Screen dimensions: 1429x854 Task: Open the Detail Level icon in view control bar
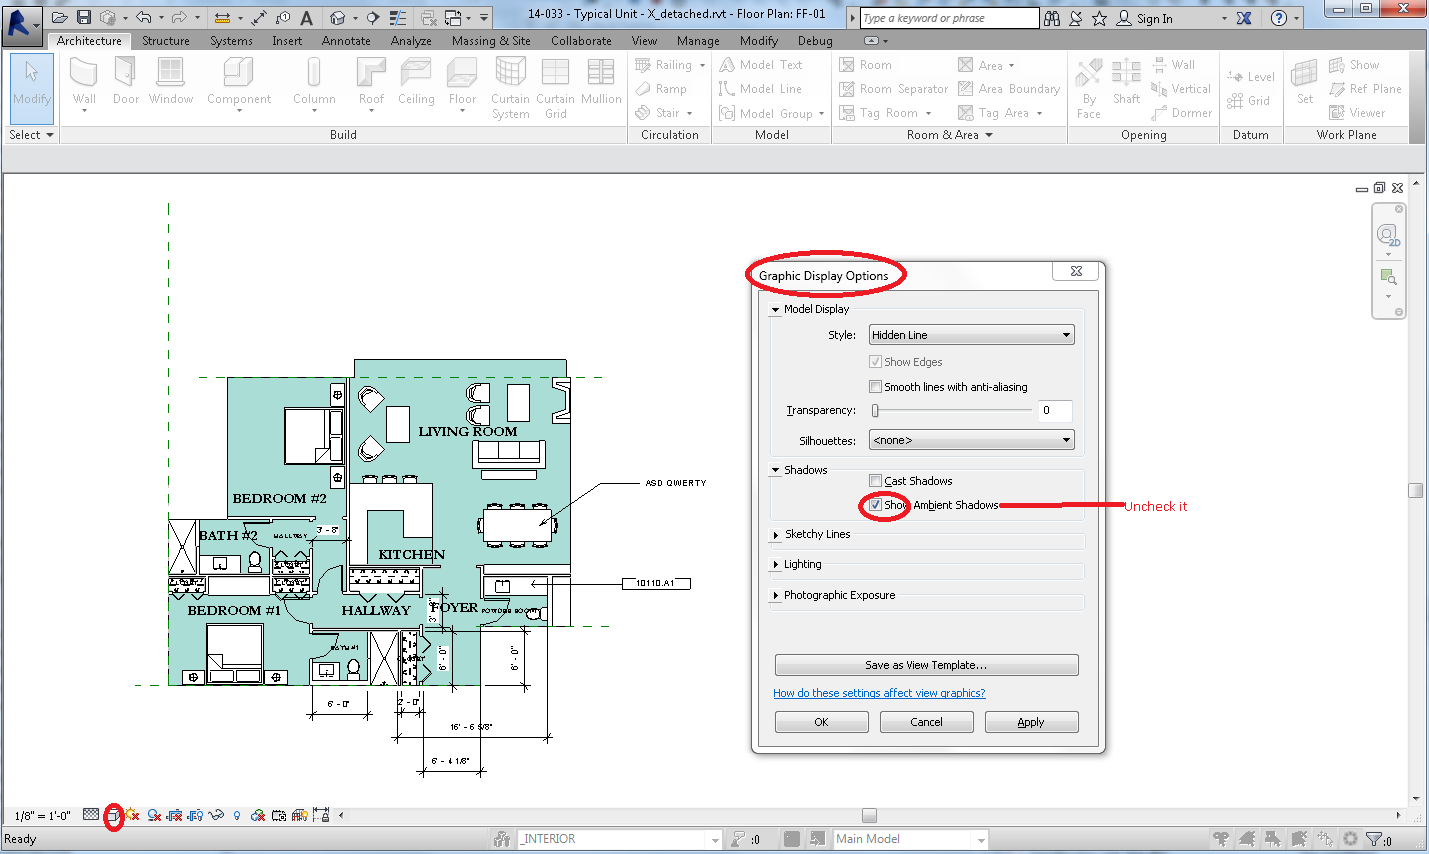click(91, 815)
